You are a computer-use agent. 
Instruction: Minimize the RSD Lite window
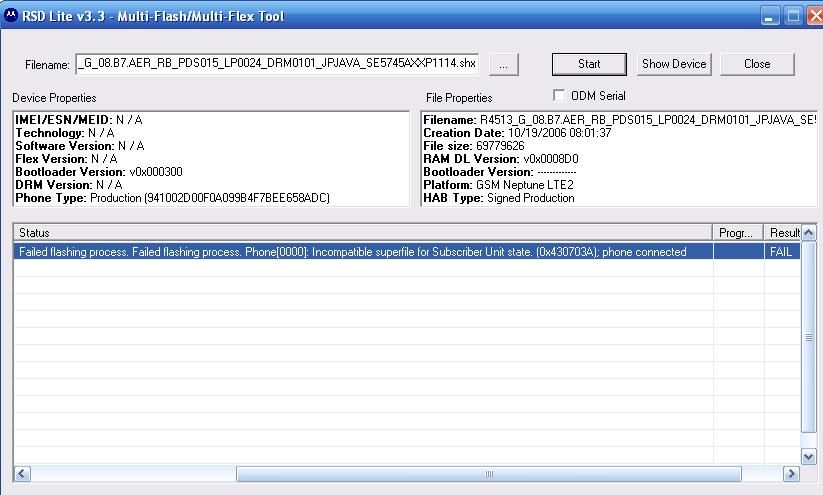pyautogui.click(x=769, y=16)
